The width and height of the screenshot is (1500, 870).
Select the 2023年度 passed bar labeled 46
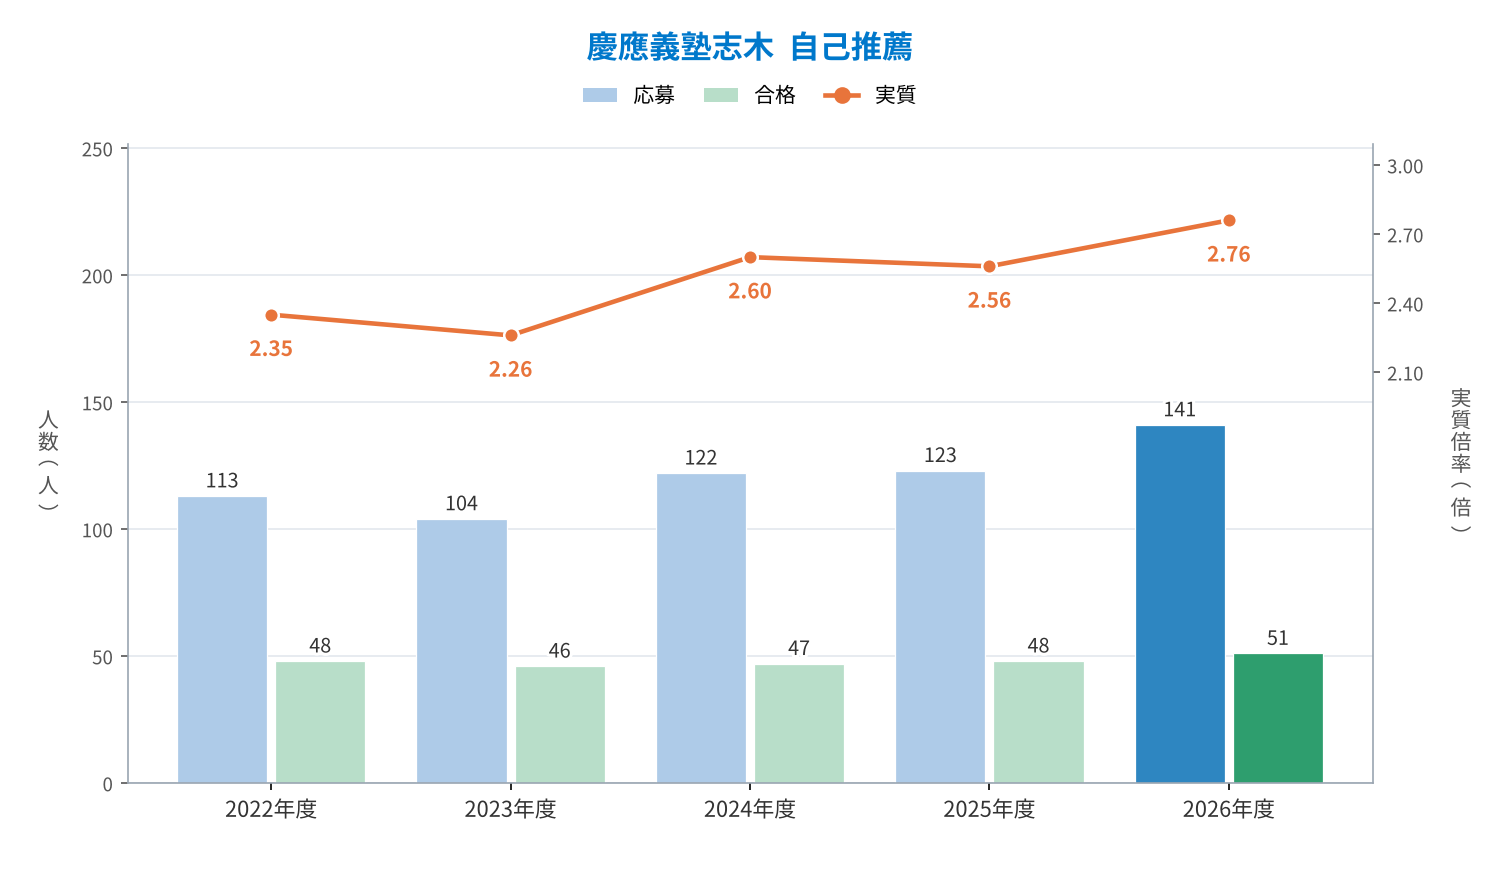[x=560, y=725]
